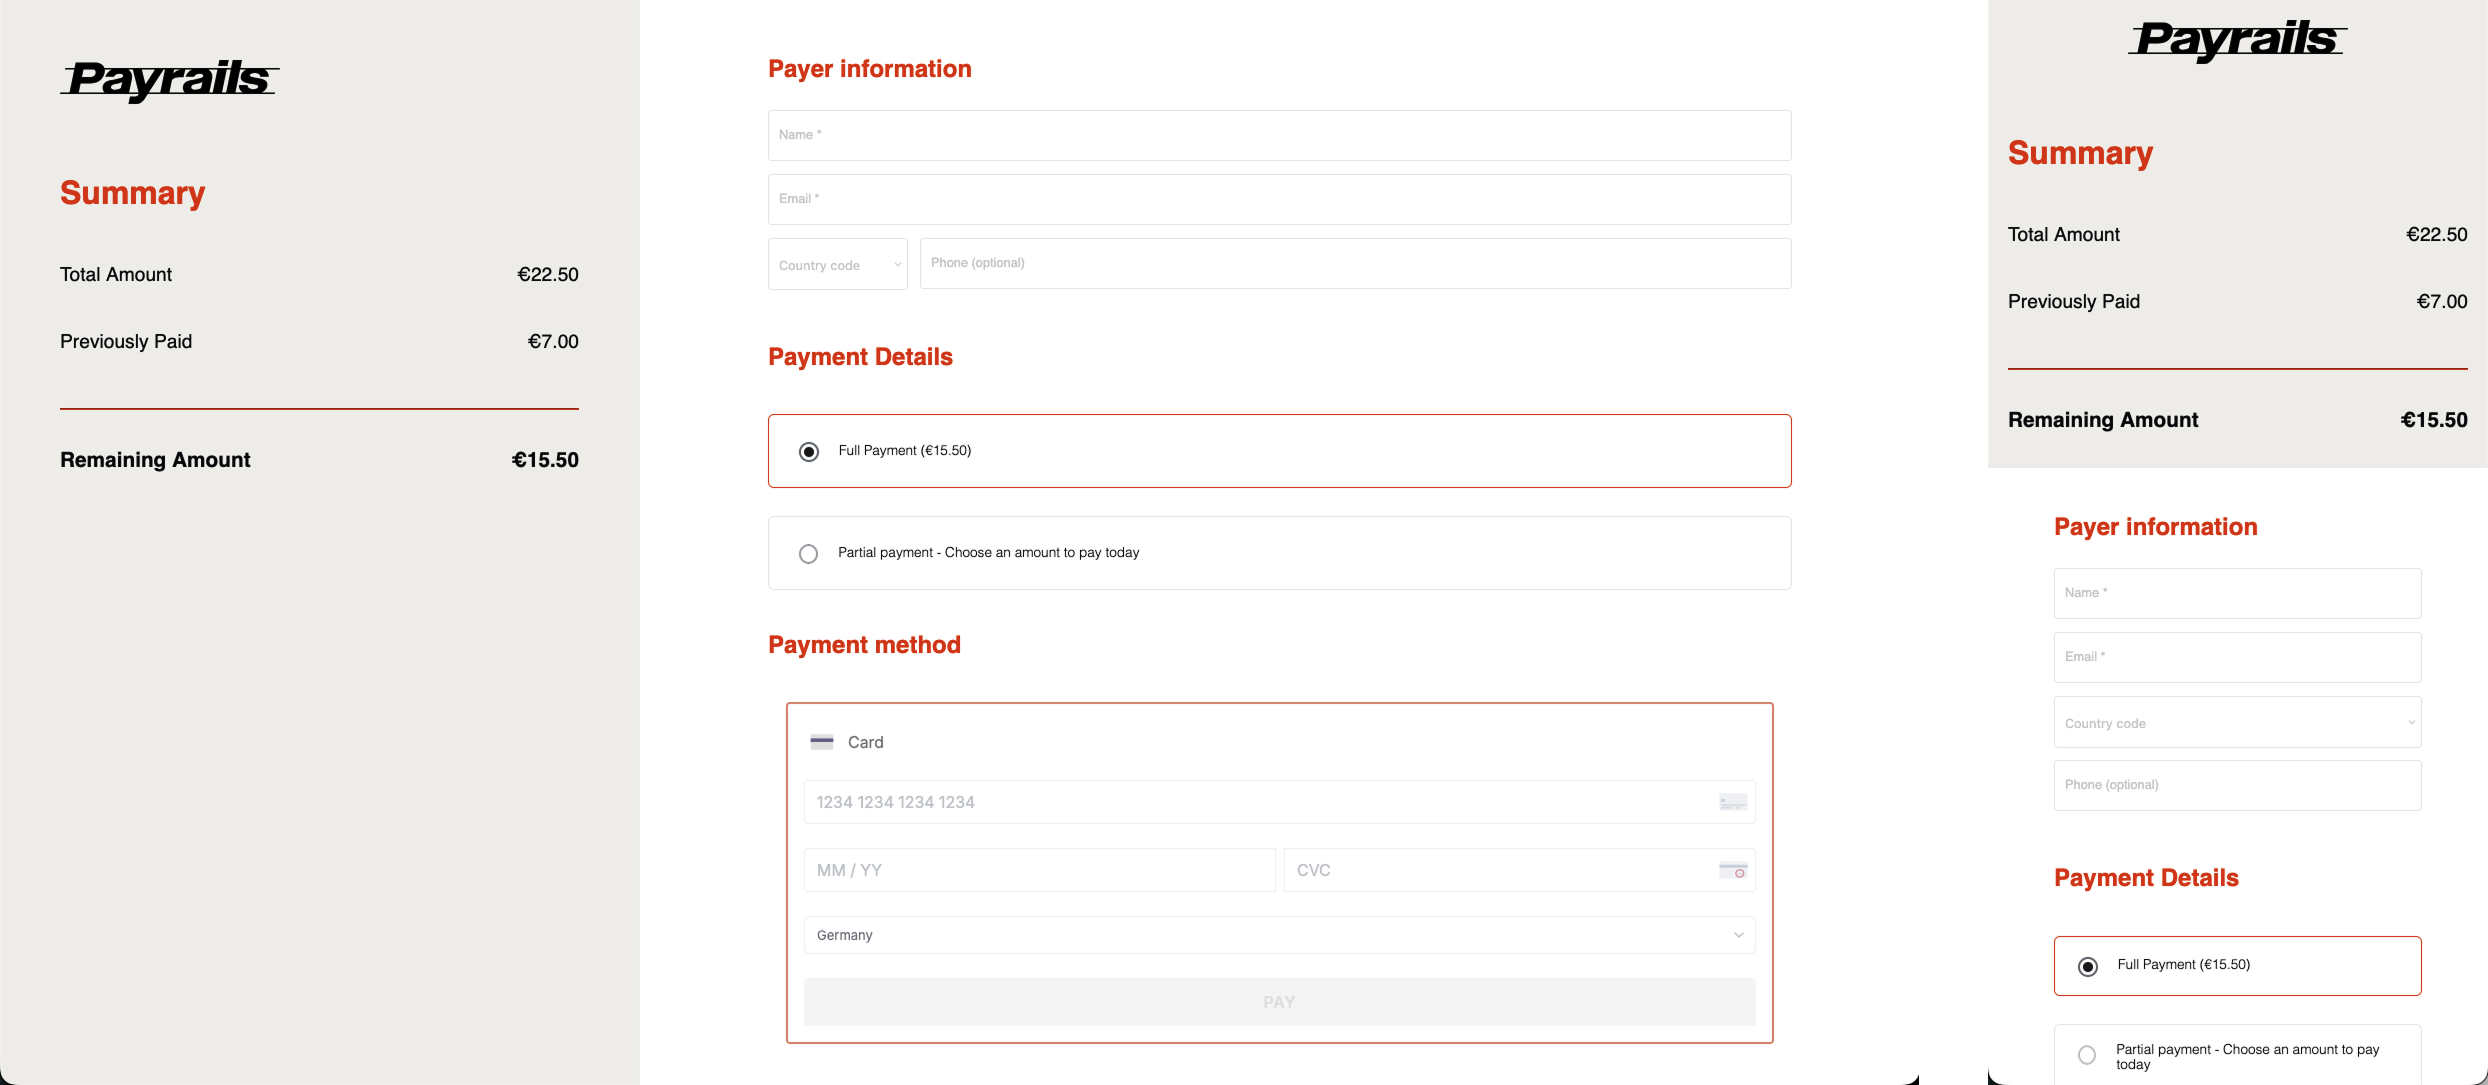
Task: Expand the Germany country dropdown
Action: click(x=1279, y=935)
